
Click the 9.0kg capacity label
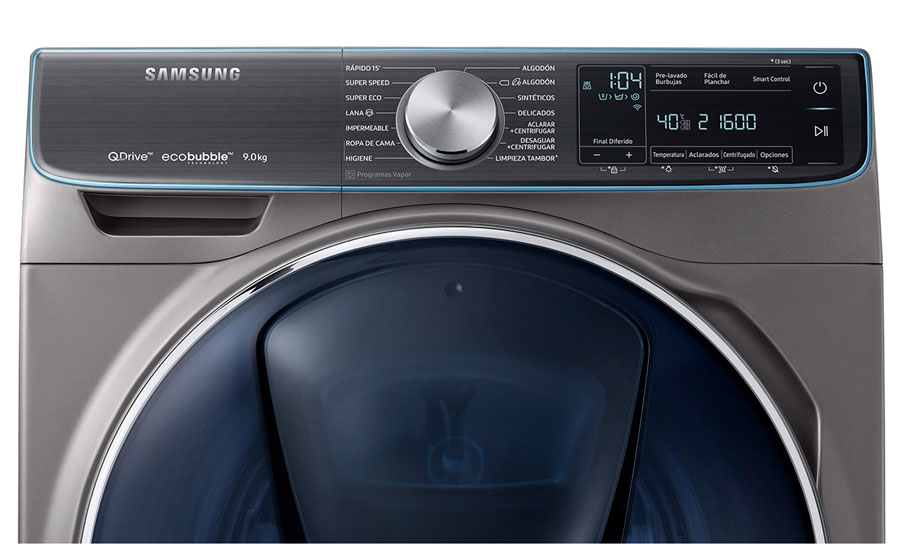point(254,157)
